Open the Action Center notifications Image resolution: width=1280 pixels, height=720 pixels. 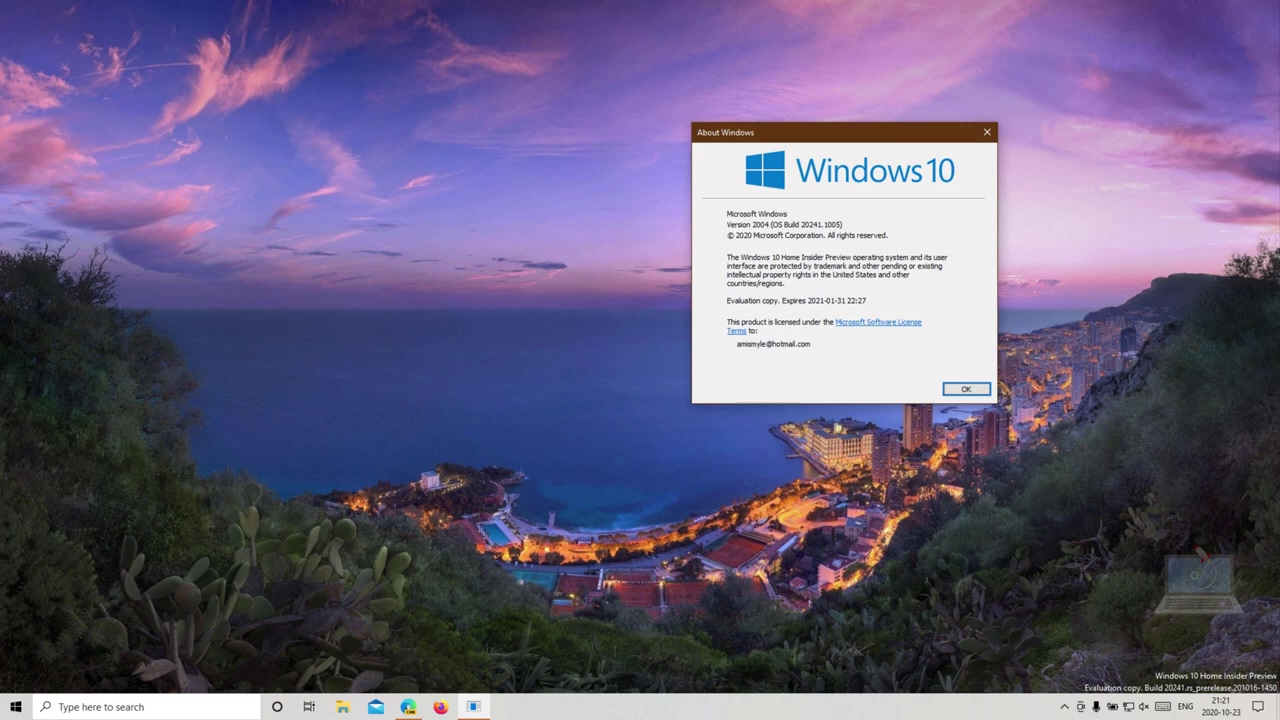click(x=1258, y=707)
